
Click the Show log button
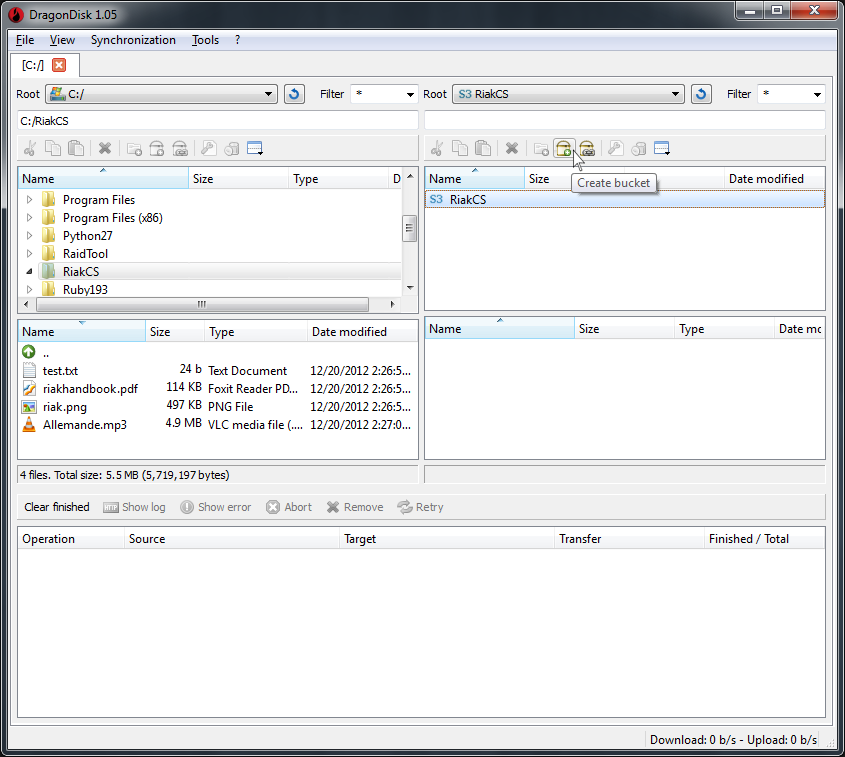pyautogui.click(x=134, y=507)
